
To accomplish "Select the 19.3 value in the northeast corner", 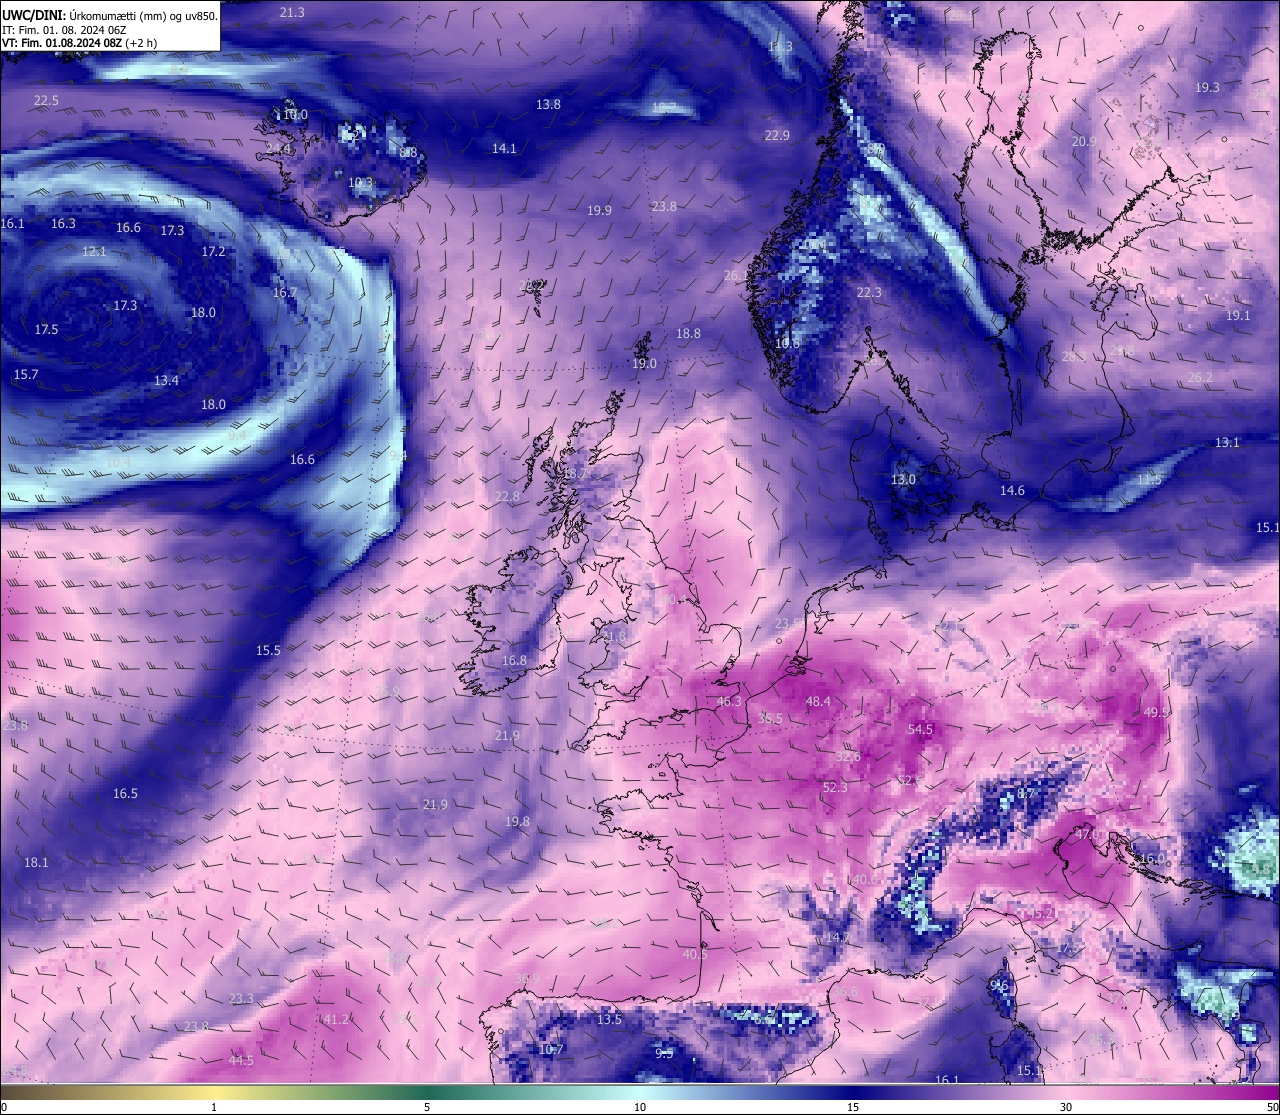I will point(1207,87).
